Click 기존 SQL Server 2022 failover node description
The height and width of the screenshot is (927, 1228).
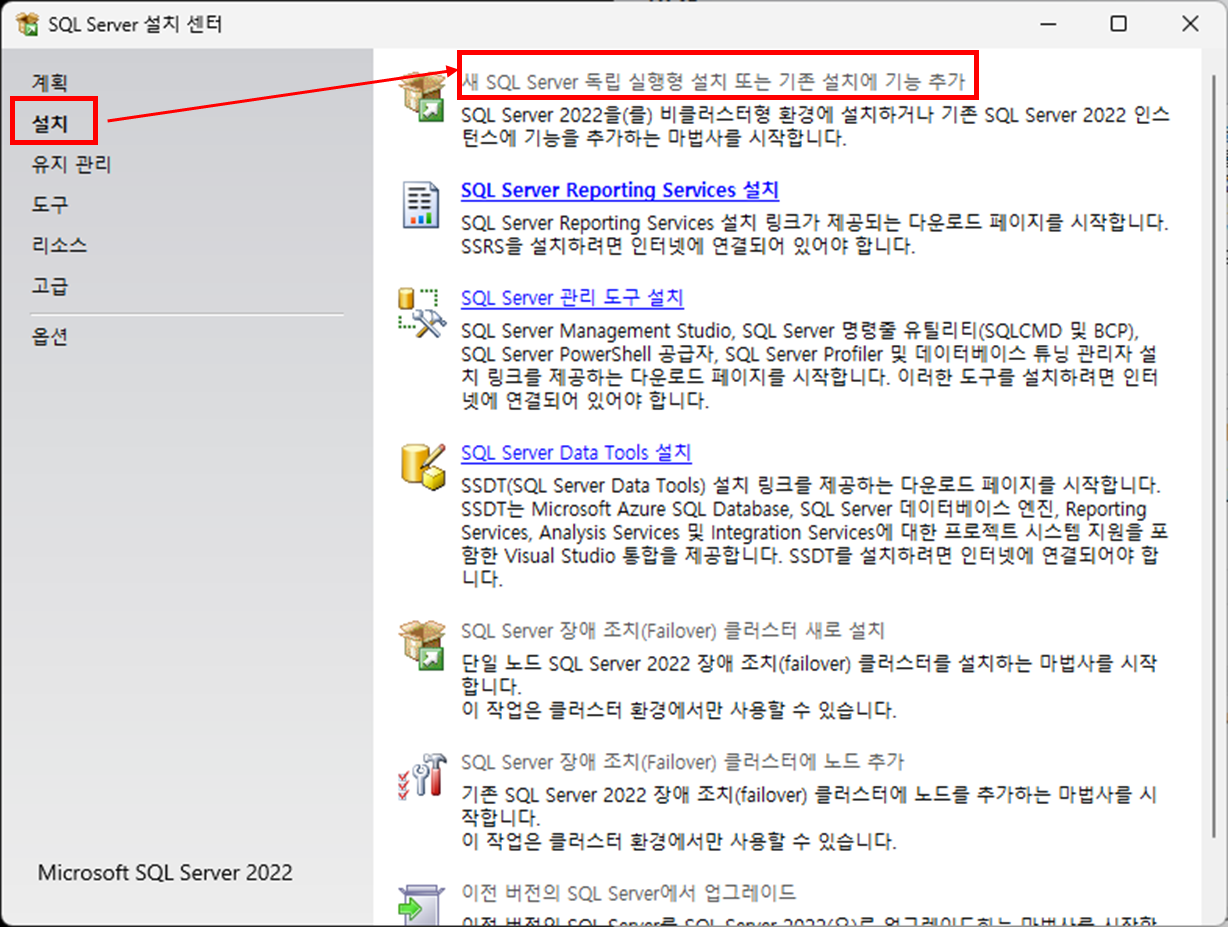(x=809, y=817)
